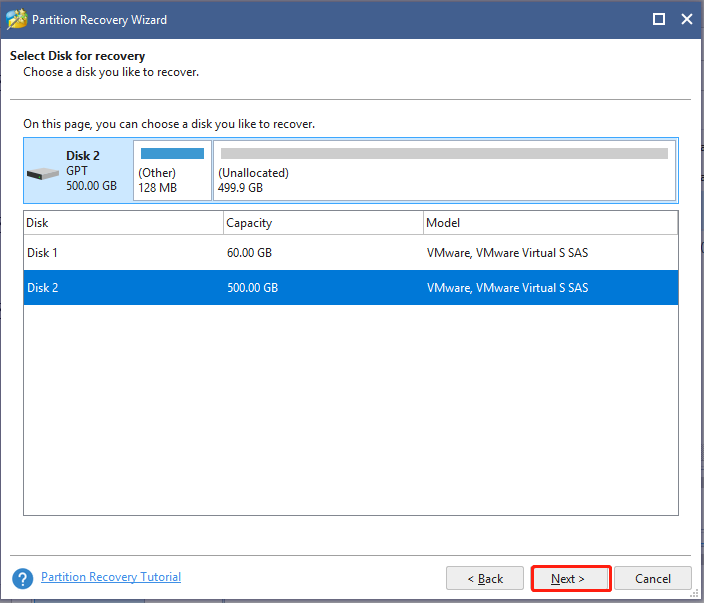Click the 60.00 GB capacity cell
The height and width of the screenshot is (603, 704).
(x=249, y=253)
